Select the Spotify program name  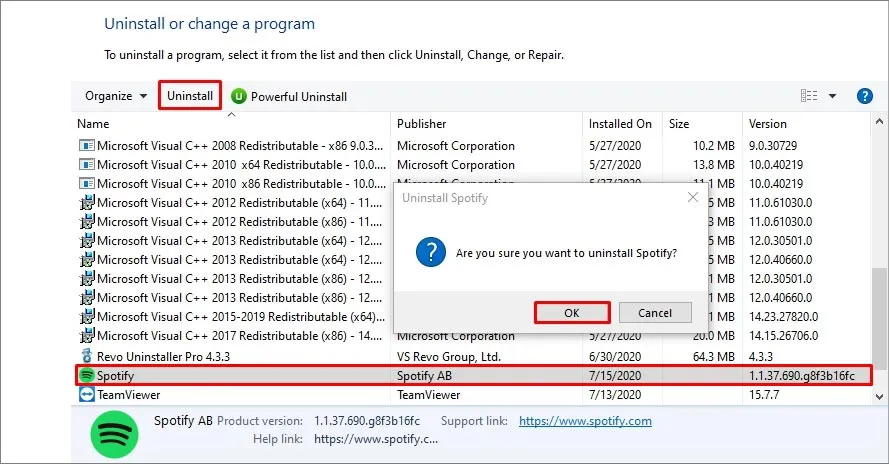[x=115, y=376]
